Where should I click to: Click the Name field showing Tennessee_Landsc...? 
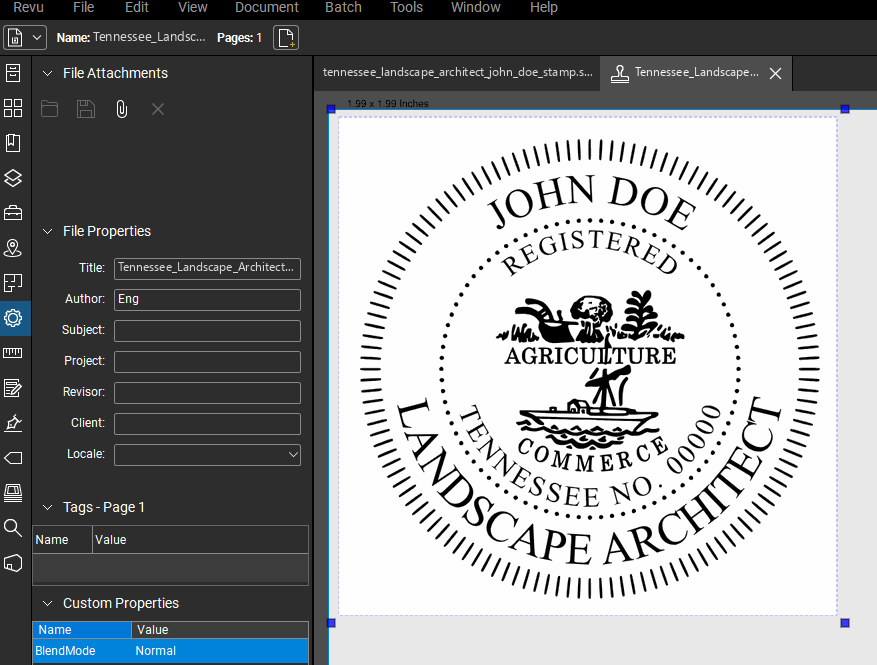[149, 37]
